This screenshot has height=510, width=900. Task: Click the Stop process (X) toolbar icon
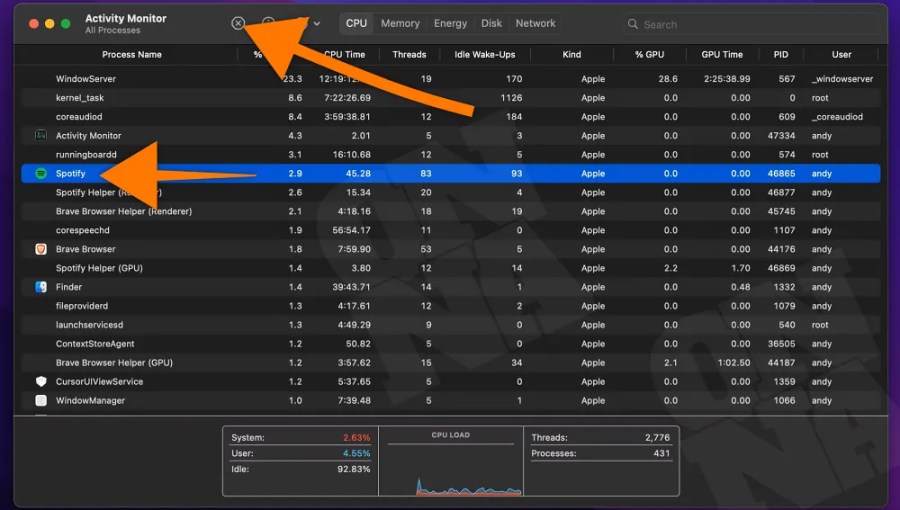point(238,23)
